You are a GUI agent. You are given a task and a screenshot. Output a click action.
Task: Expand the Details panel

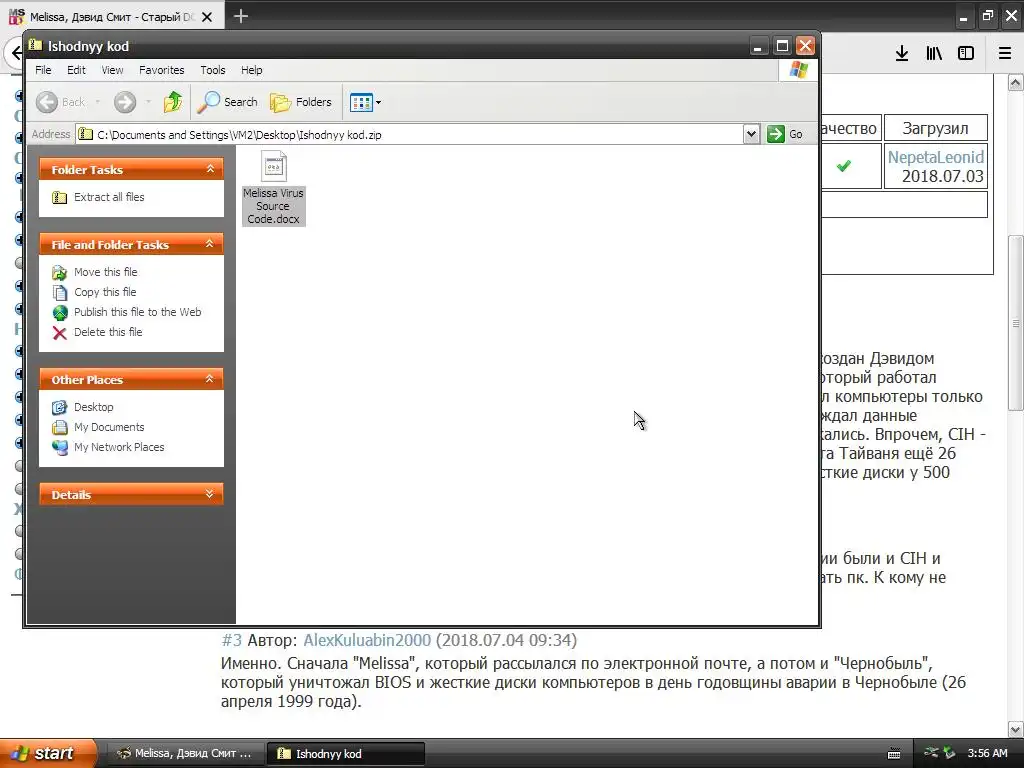coord(210,494)
